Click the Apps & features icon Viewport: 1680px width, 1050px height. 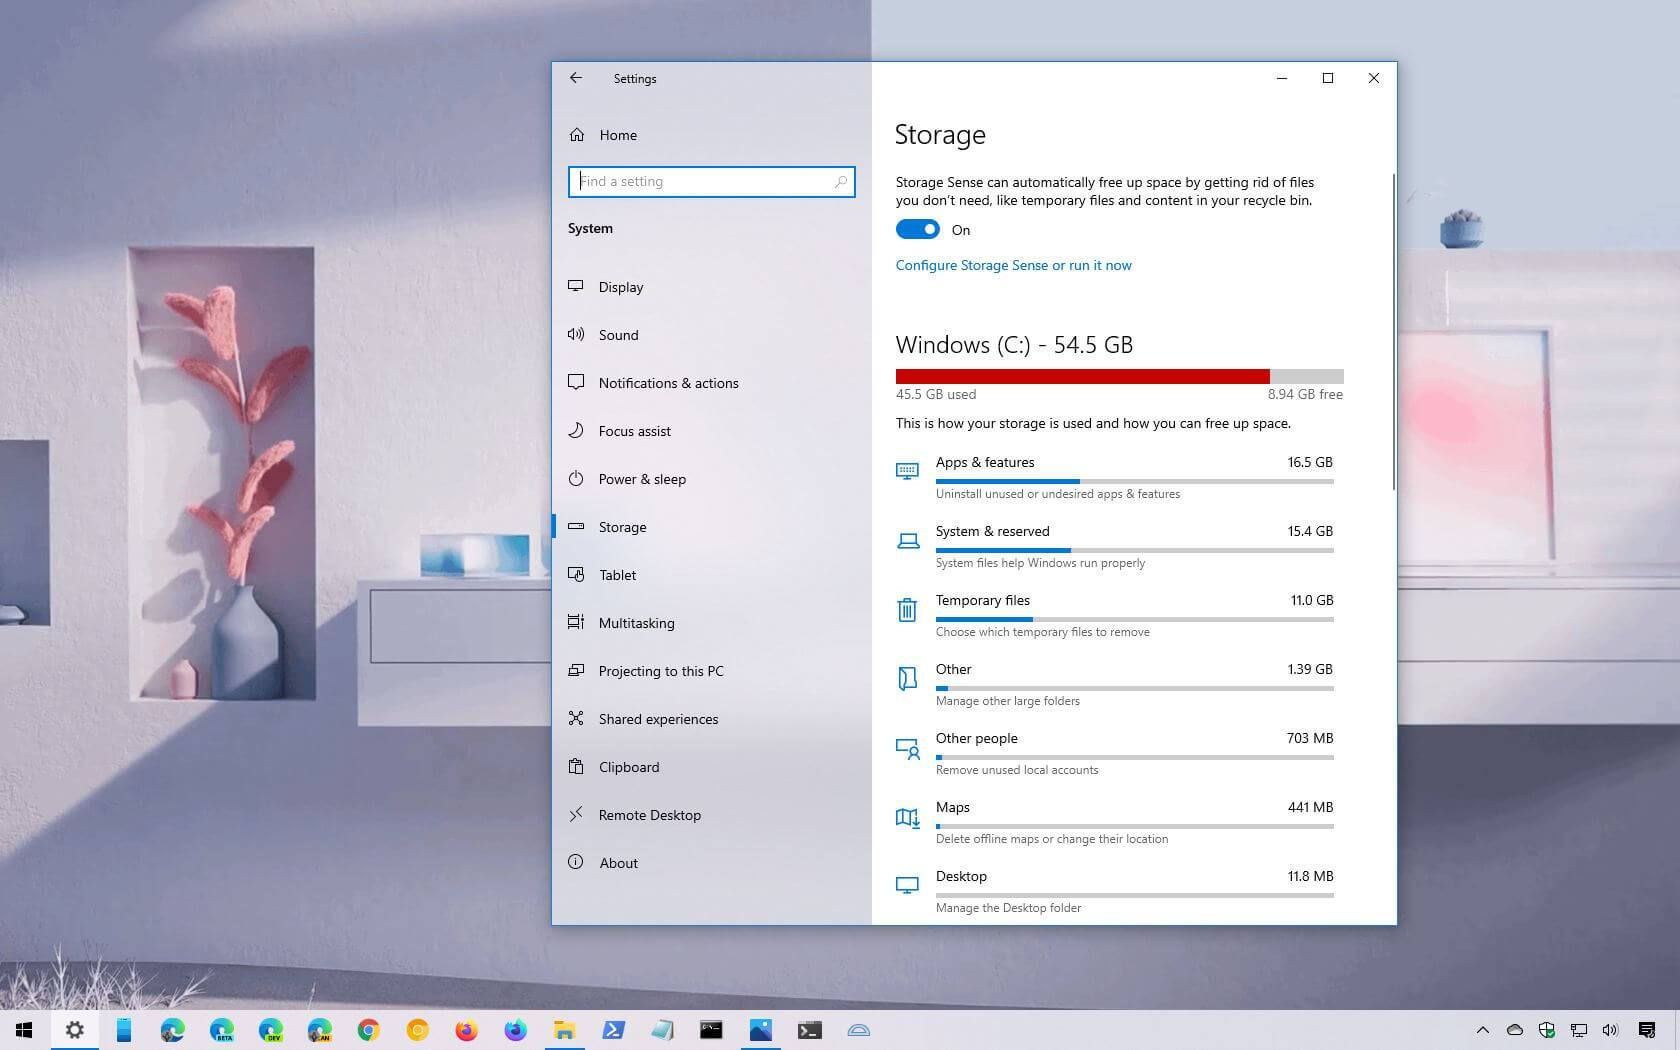point(907,471)
